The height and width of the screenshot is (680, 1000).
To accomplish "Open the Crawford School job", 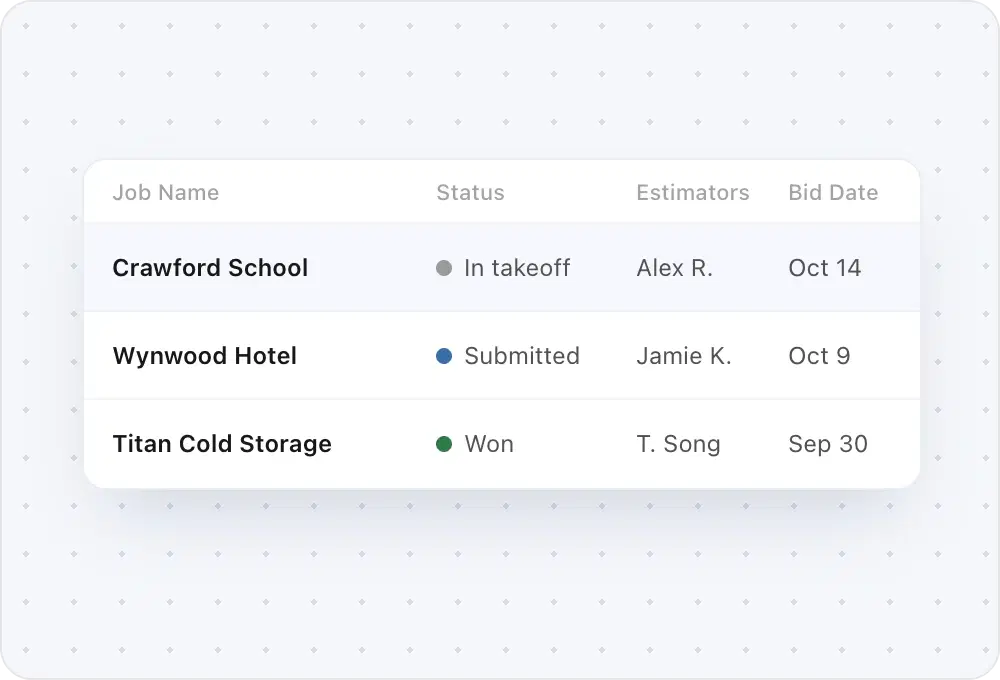I will pos(210,268).
